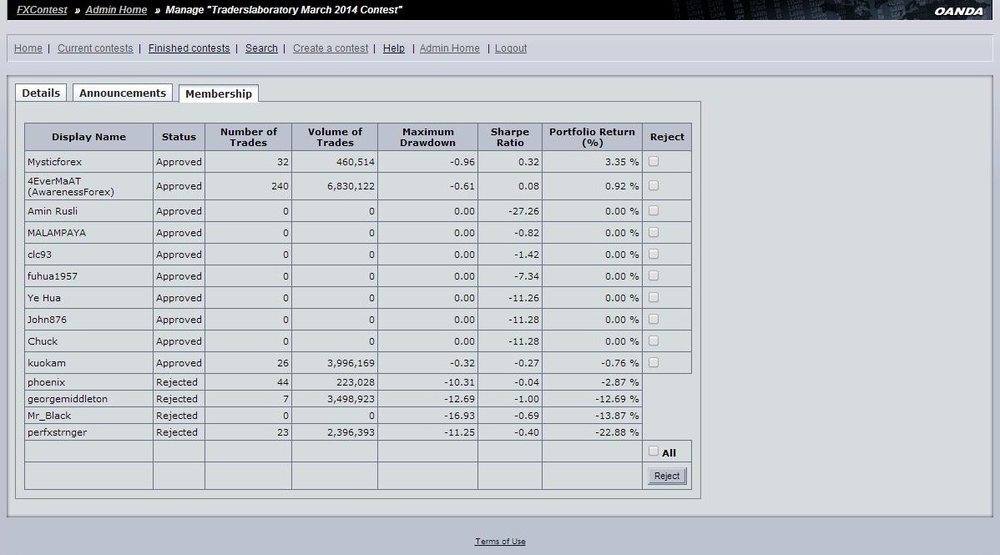The image size is (1000, 555).
Task: Click the Sharpe Ratio header
Action: (x=510, y=137)
